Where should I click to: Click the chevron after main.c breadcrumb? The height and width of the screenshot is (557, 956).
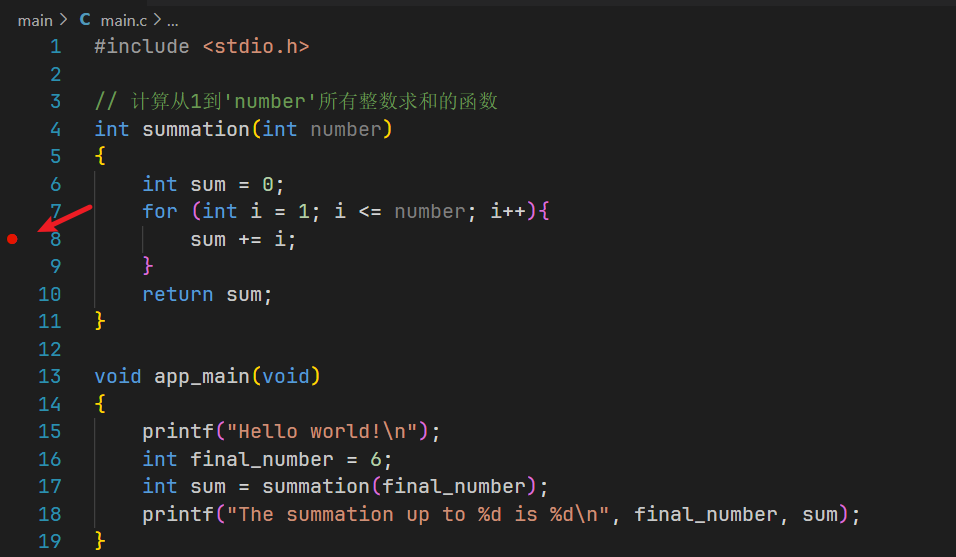click(x=157, y=20)
